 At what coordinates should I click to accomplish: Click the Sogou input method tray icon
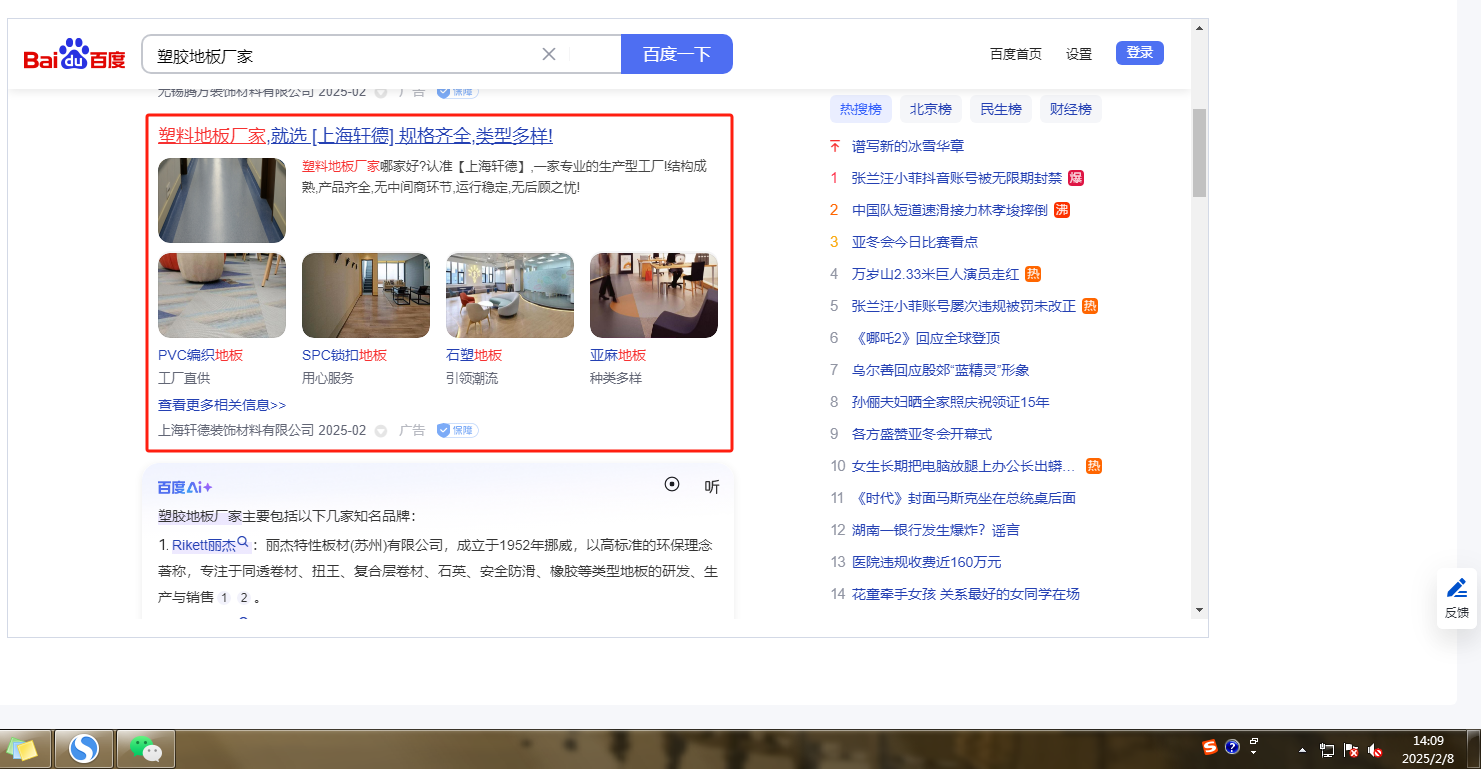1210,747
